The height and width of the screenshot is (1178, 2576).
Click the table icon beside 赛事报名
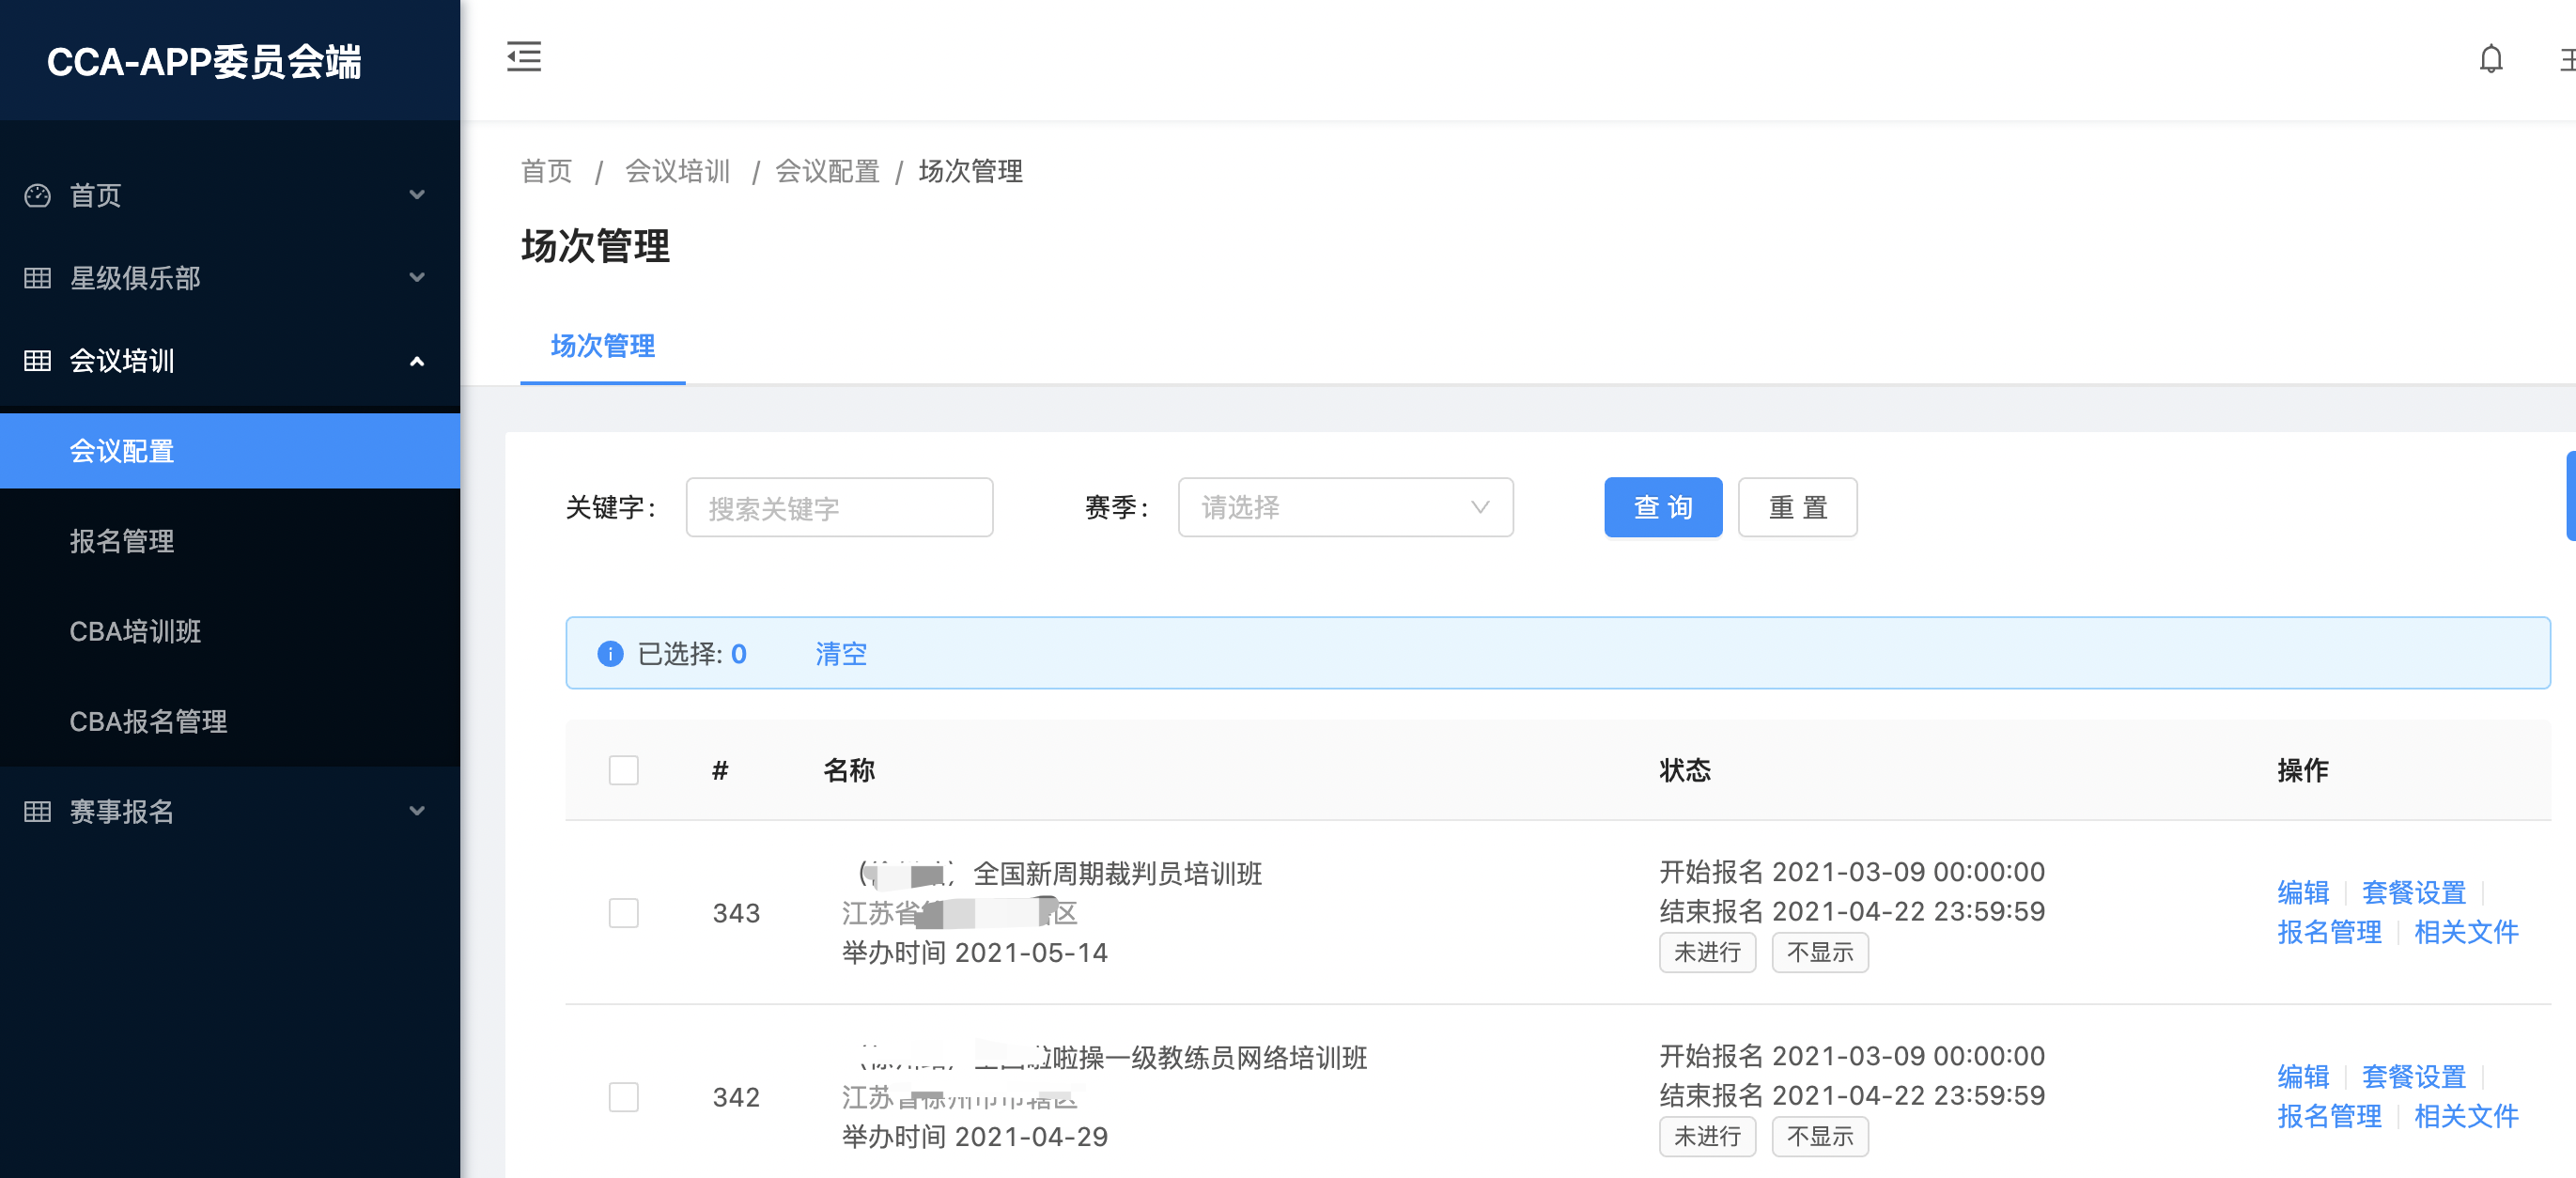[x=37, y=811]
